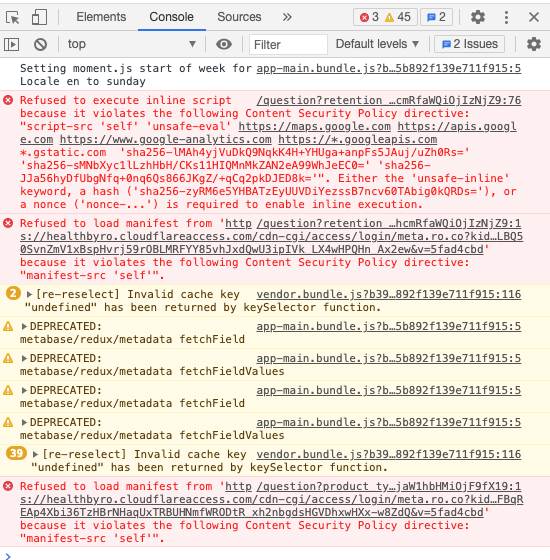
Task: Open console settings gear beside Issues
Action: tap(534, 44)
